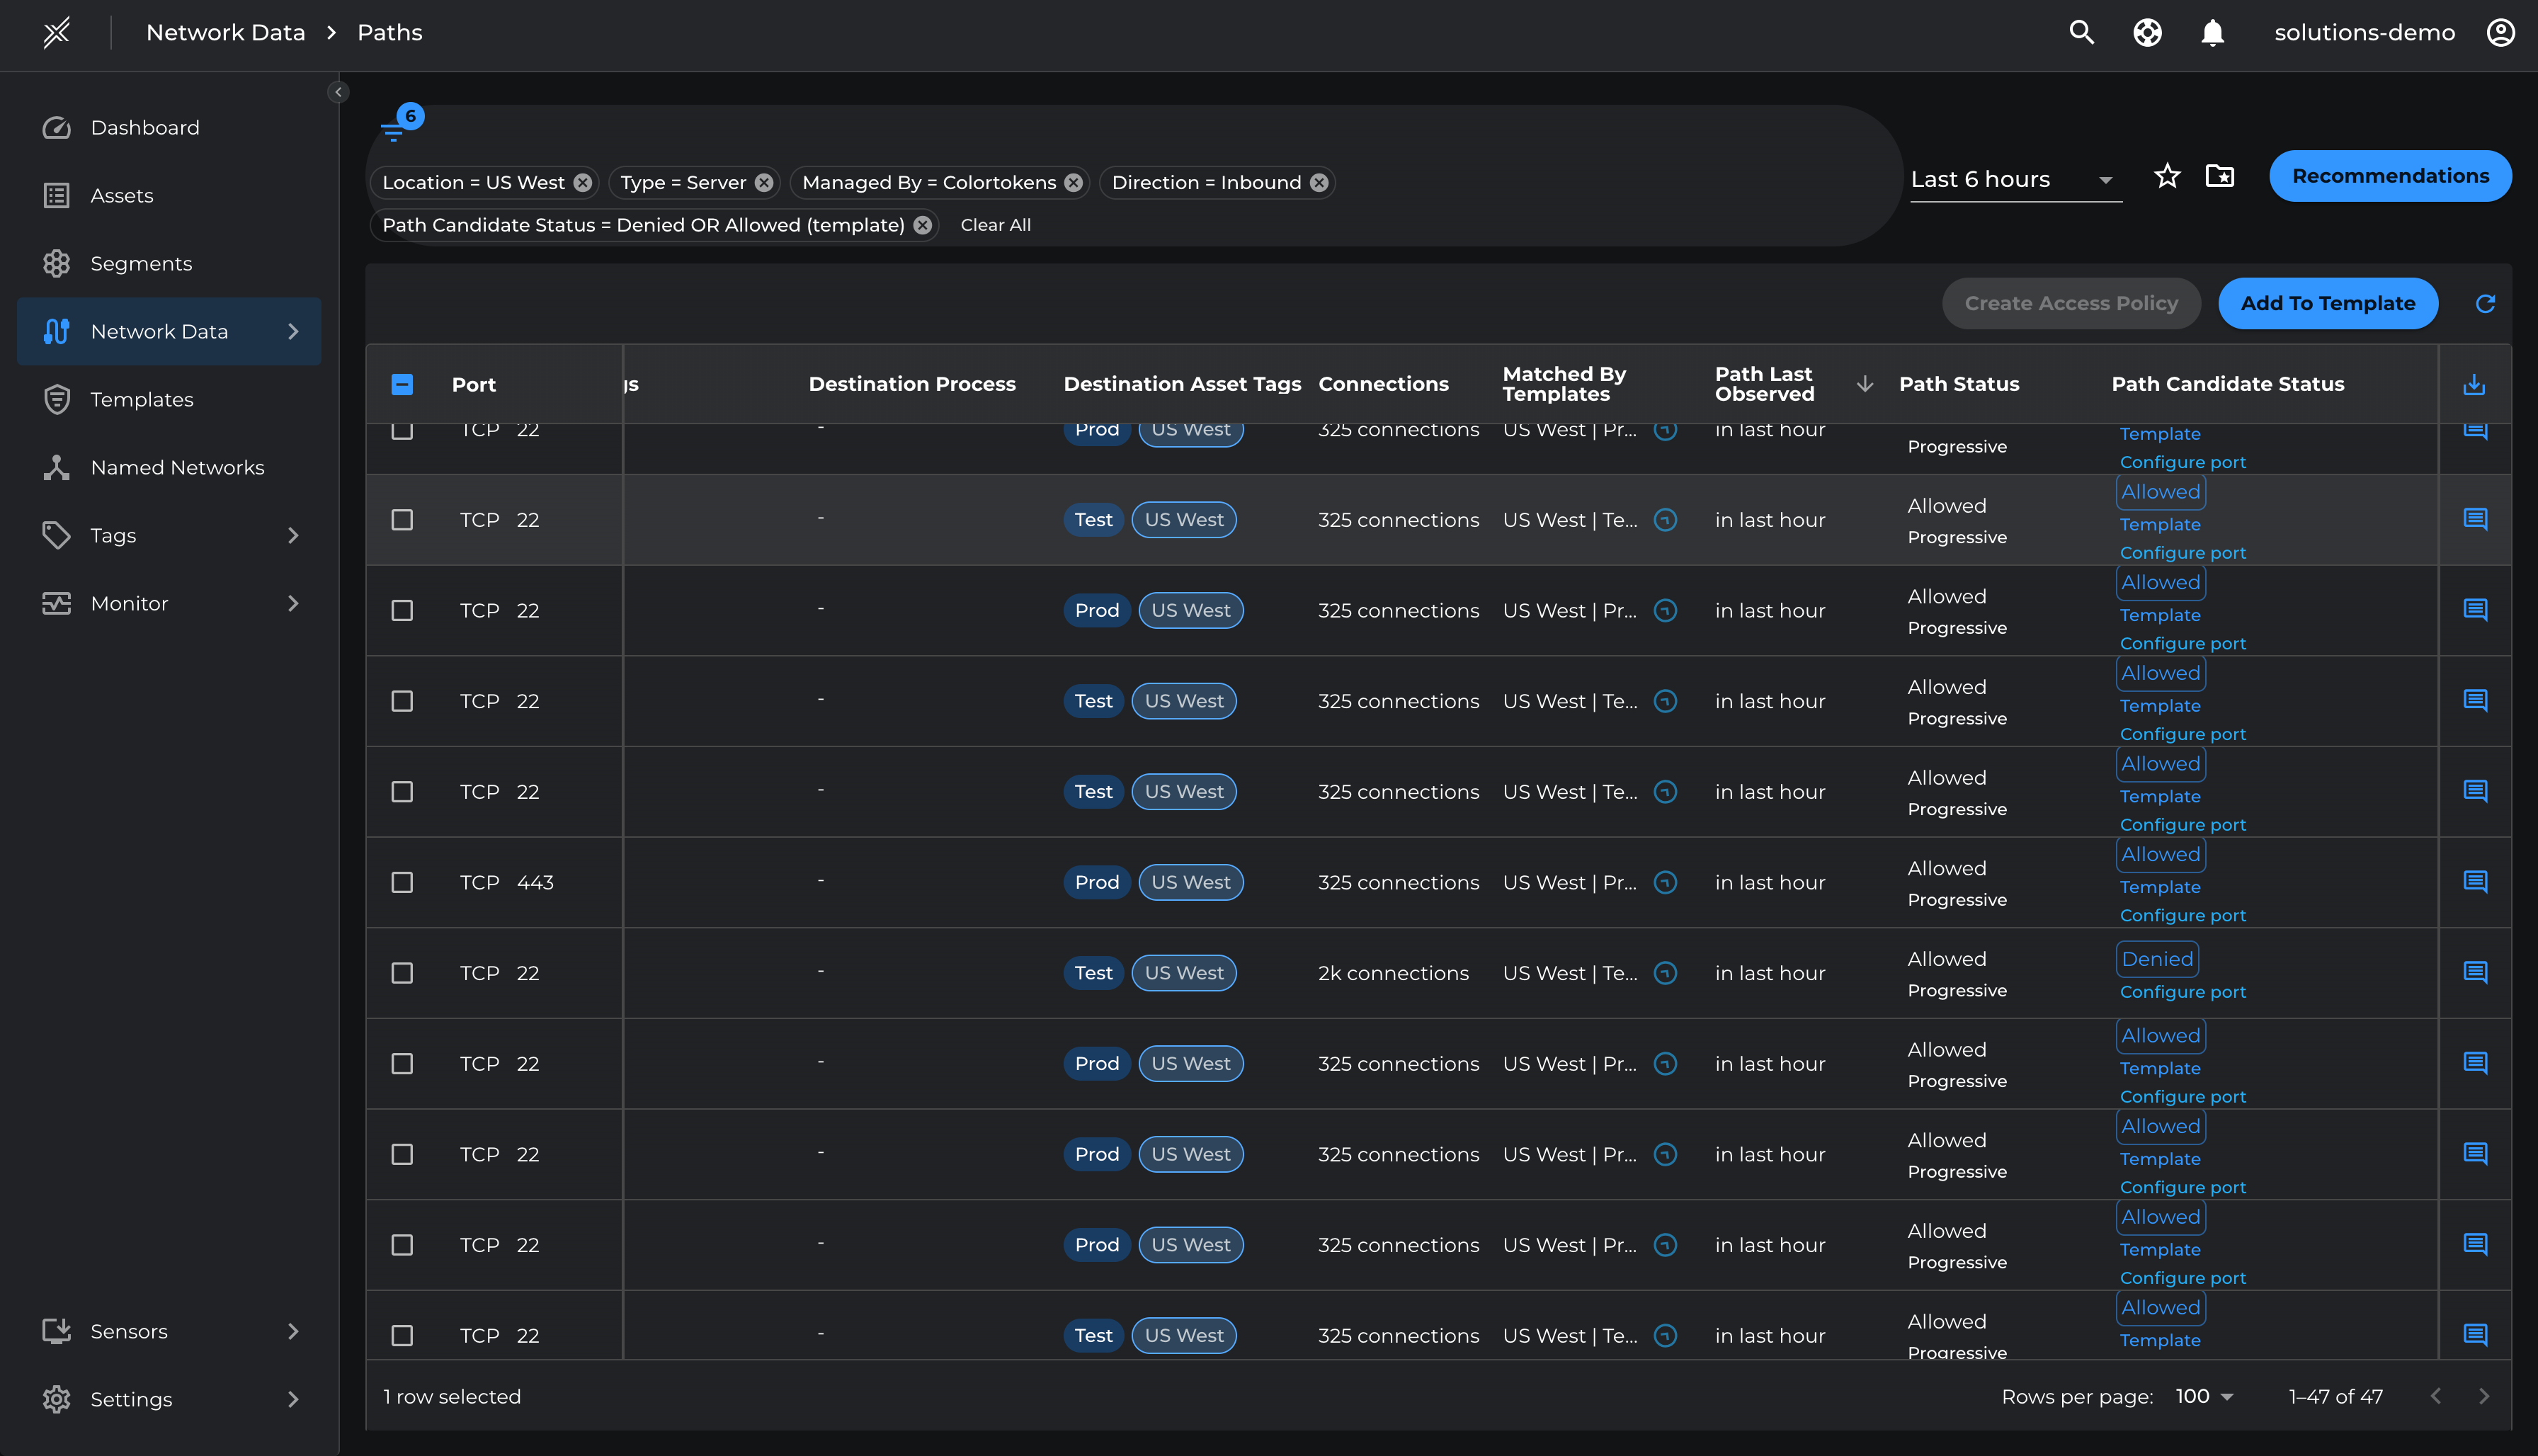
Task: Open comment icon for TCP 443 row
Action: (x=2474, y=882)
